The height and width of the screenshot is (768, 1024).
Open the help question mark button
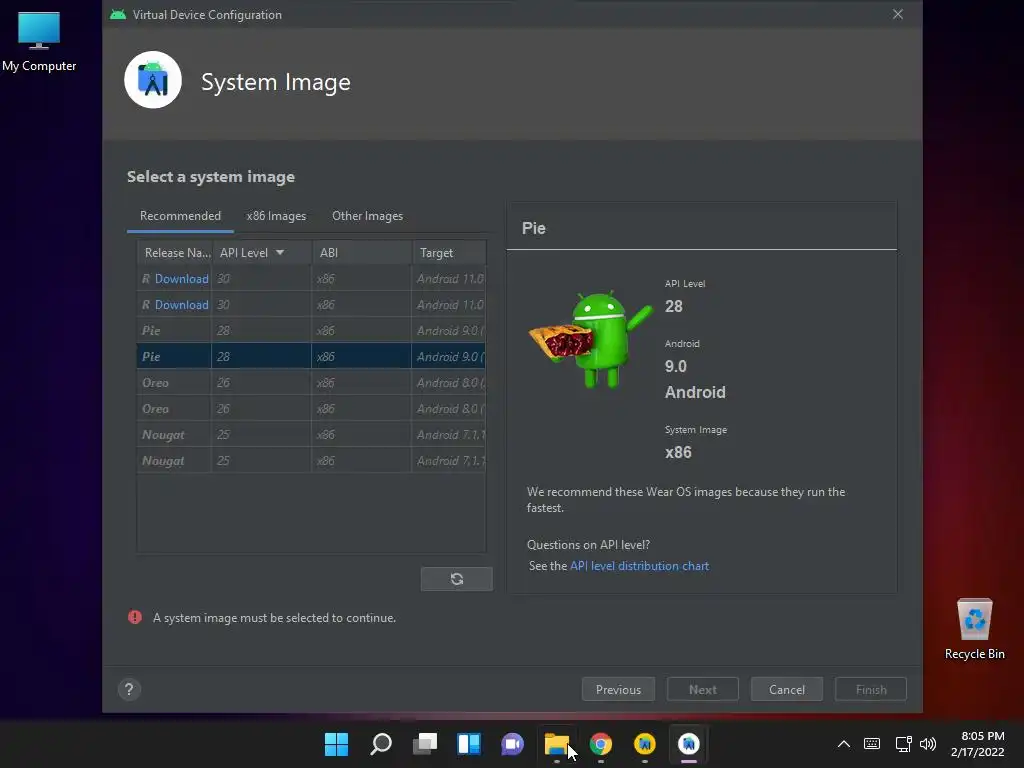(x=129, y=689)
